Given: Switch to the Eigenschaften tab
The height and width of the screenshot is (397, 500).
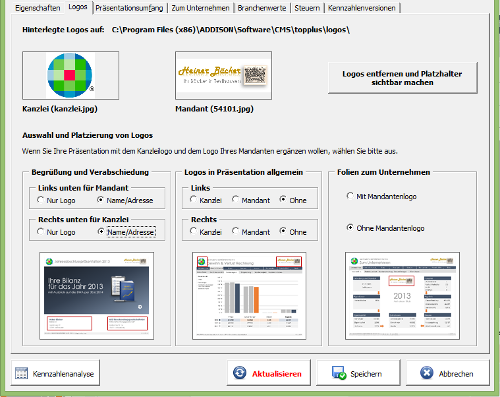Looking at the screenshot, I should (x=38, y=8).
